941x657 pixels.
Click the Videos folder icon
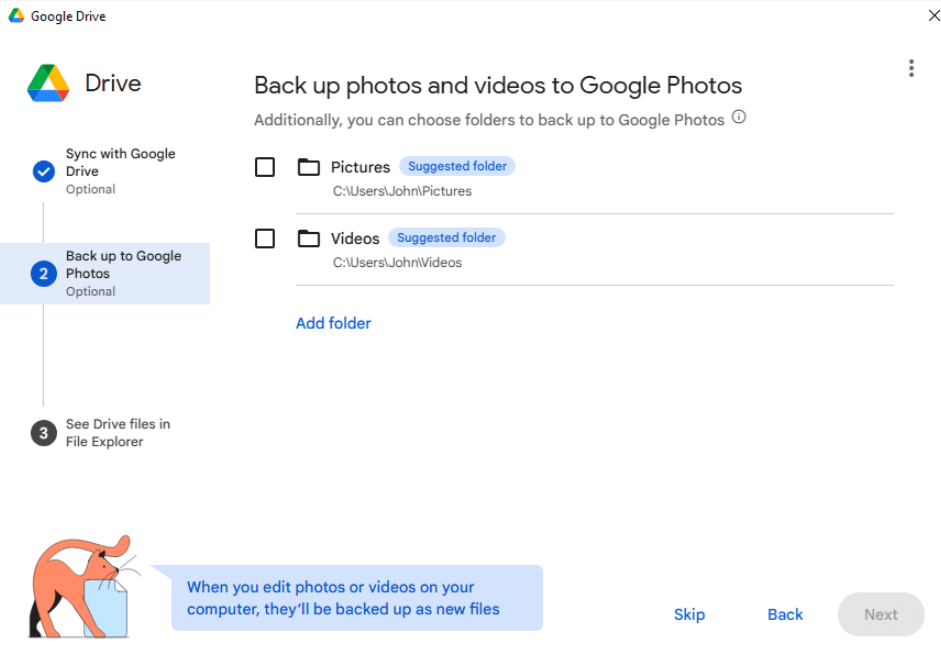tap(309, 239)
